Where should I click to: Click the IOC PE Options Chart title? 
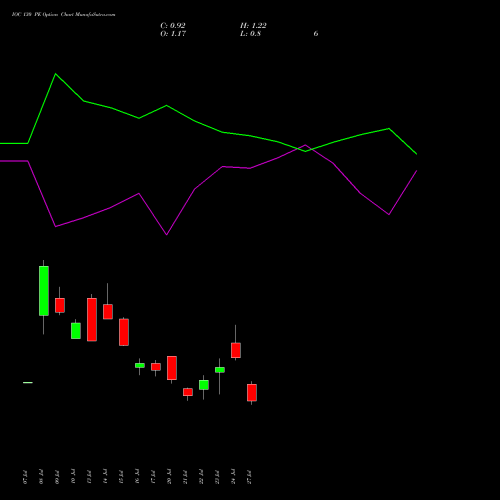point(64,15)
